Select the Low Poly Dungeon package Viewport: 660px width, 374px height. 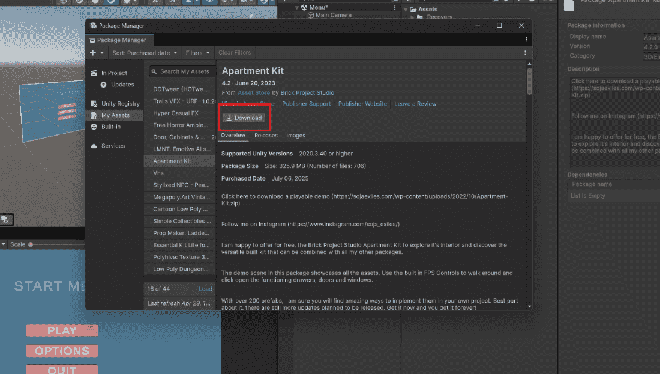(x=180, y=269)
